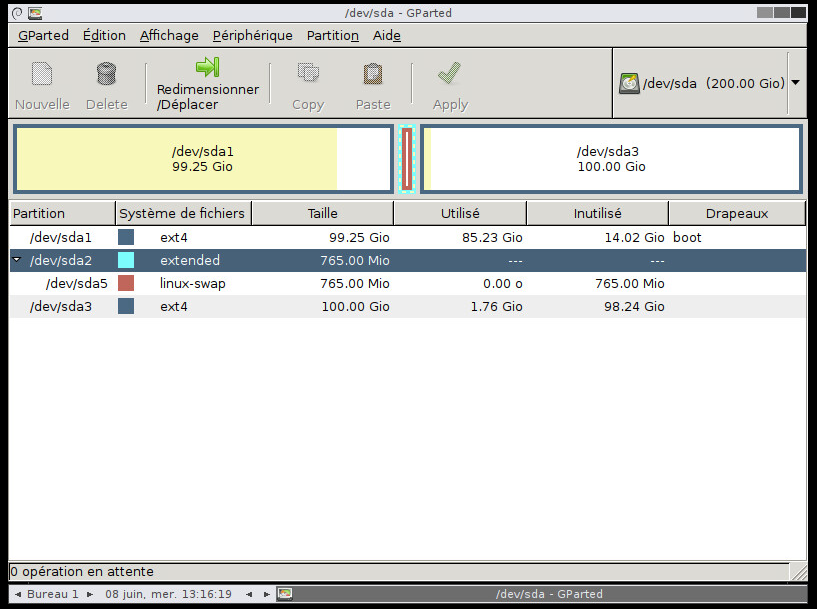Screen dimensions: 817x609
Task: Click the Nouvelle partition toolbar icon
Action: (x=42, y=74)
